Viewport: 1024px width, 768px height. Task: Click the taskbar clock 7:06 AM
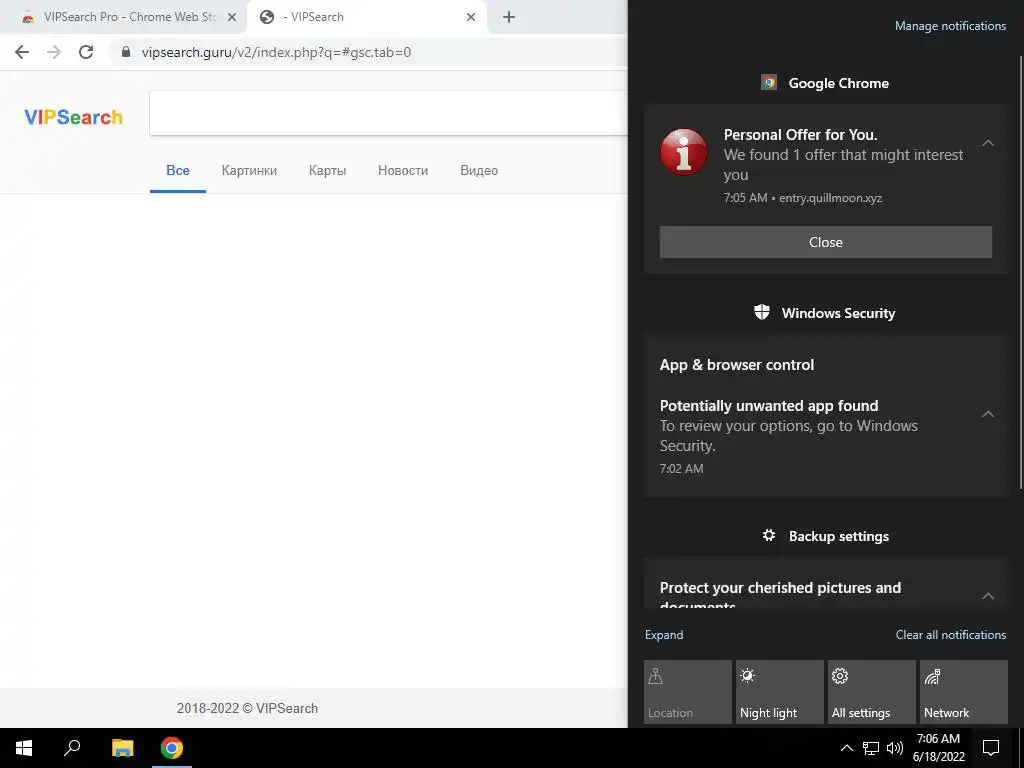click(x=938, y=748)
